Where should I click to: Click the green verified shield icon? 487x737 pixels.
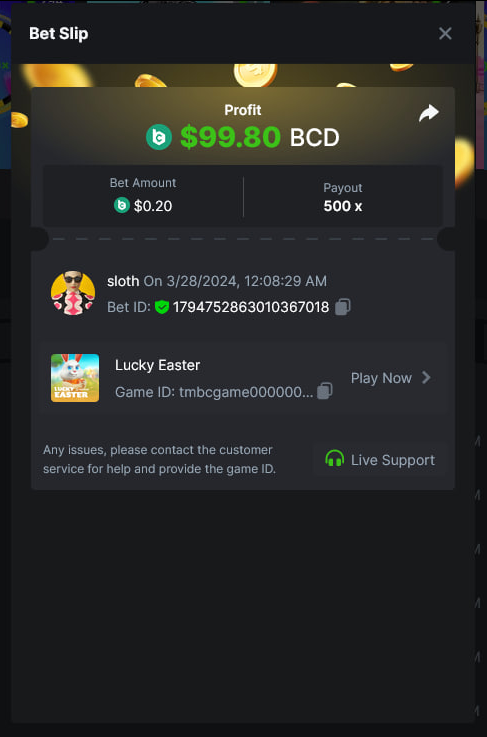[162, 307]
